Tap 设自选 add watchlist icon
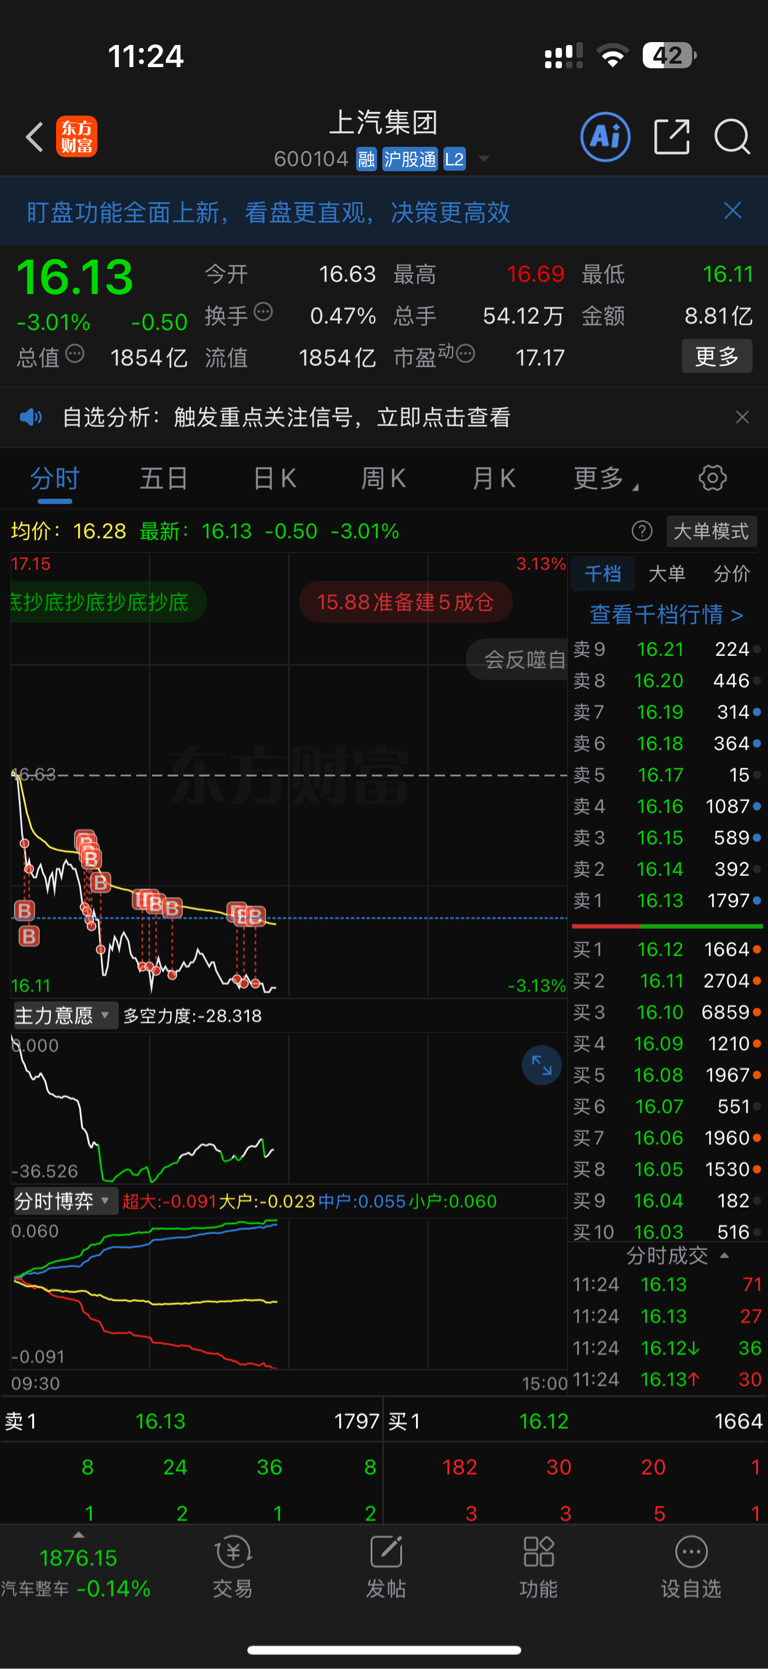This screenshot has width=768, height=1669. click(x=691, y=1568)
